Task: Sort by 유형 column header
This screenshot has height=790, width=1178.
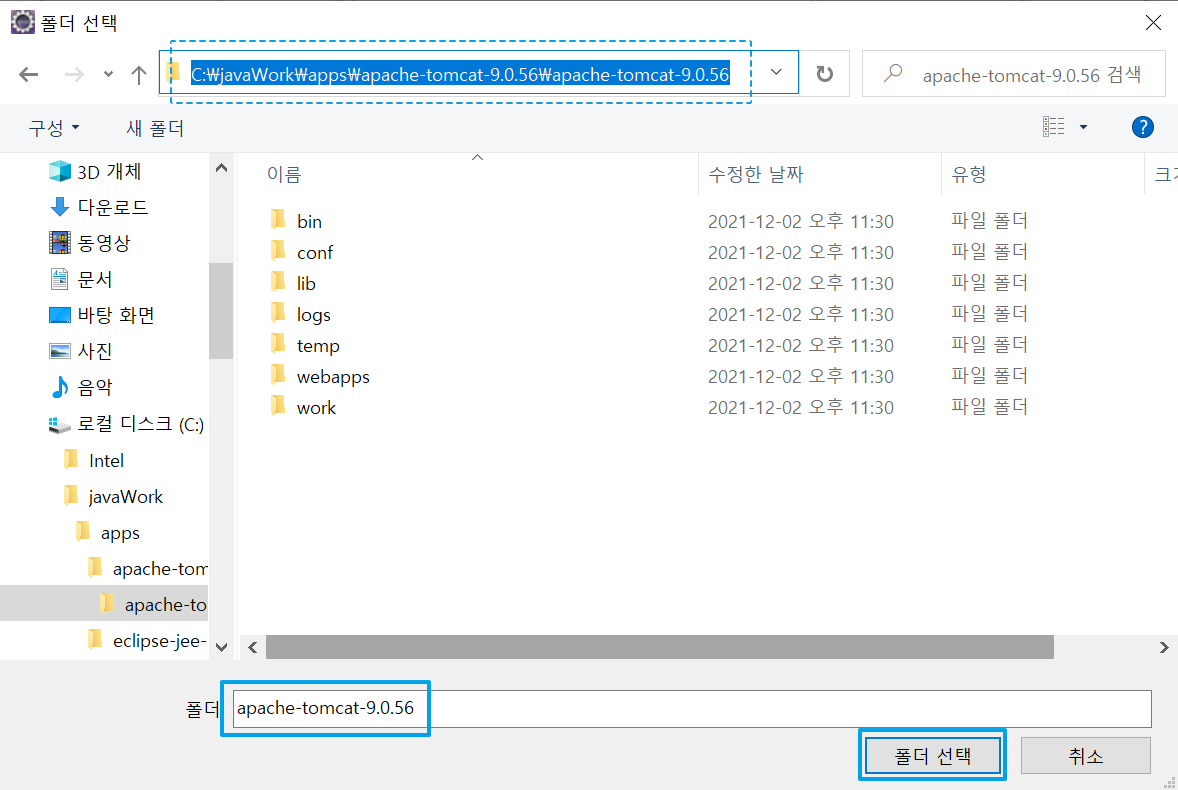Action: click(968, 174)
